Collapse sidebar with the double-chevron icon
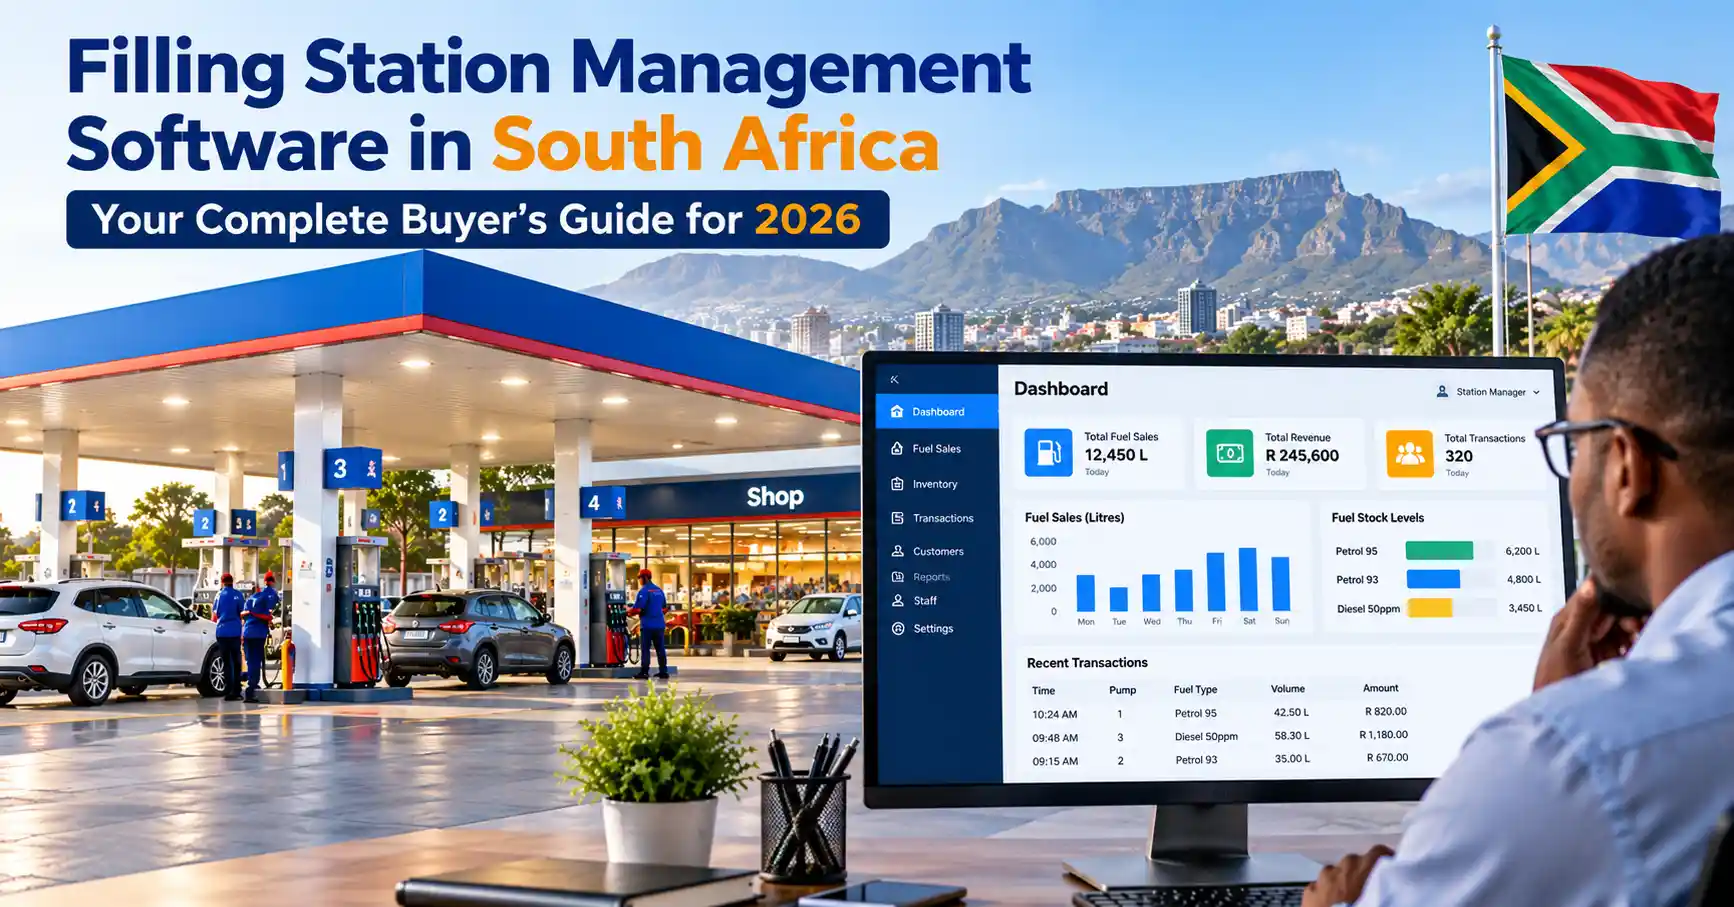The height and width of the screenshot is (907, 1734). tap(894, 379)
